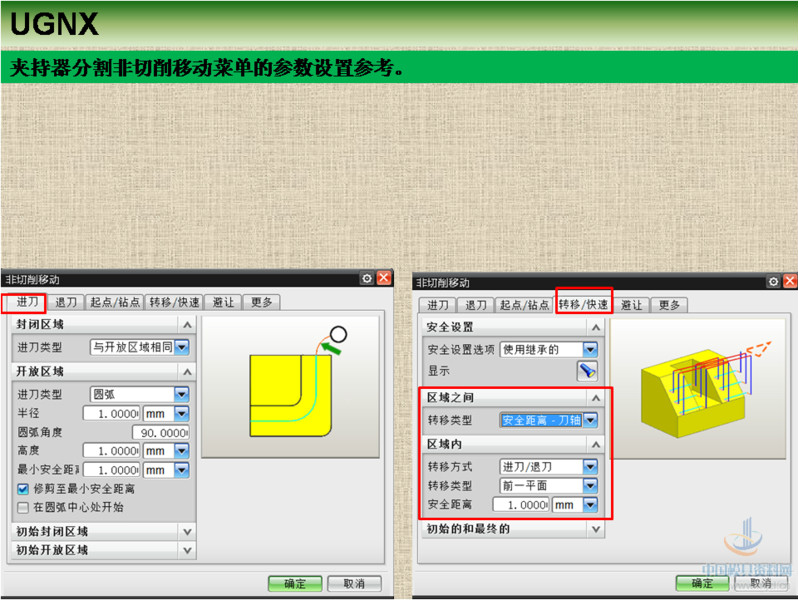Click the 圆弧角度 input field
The height and width of the screenshot is (600, 798).
[x=137, y=432]
